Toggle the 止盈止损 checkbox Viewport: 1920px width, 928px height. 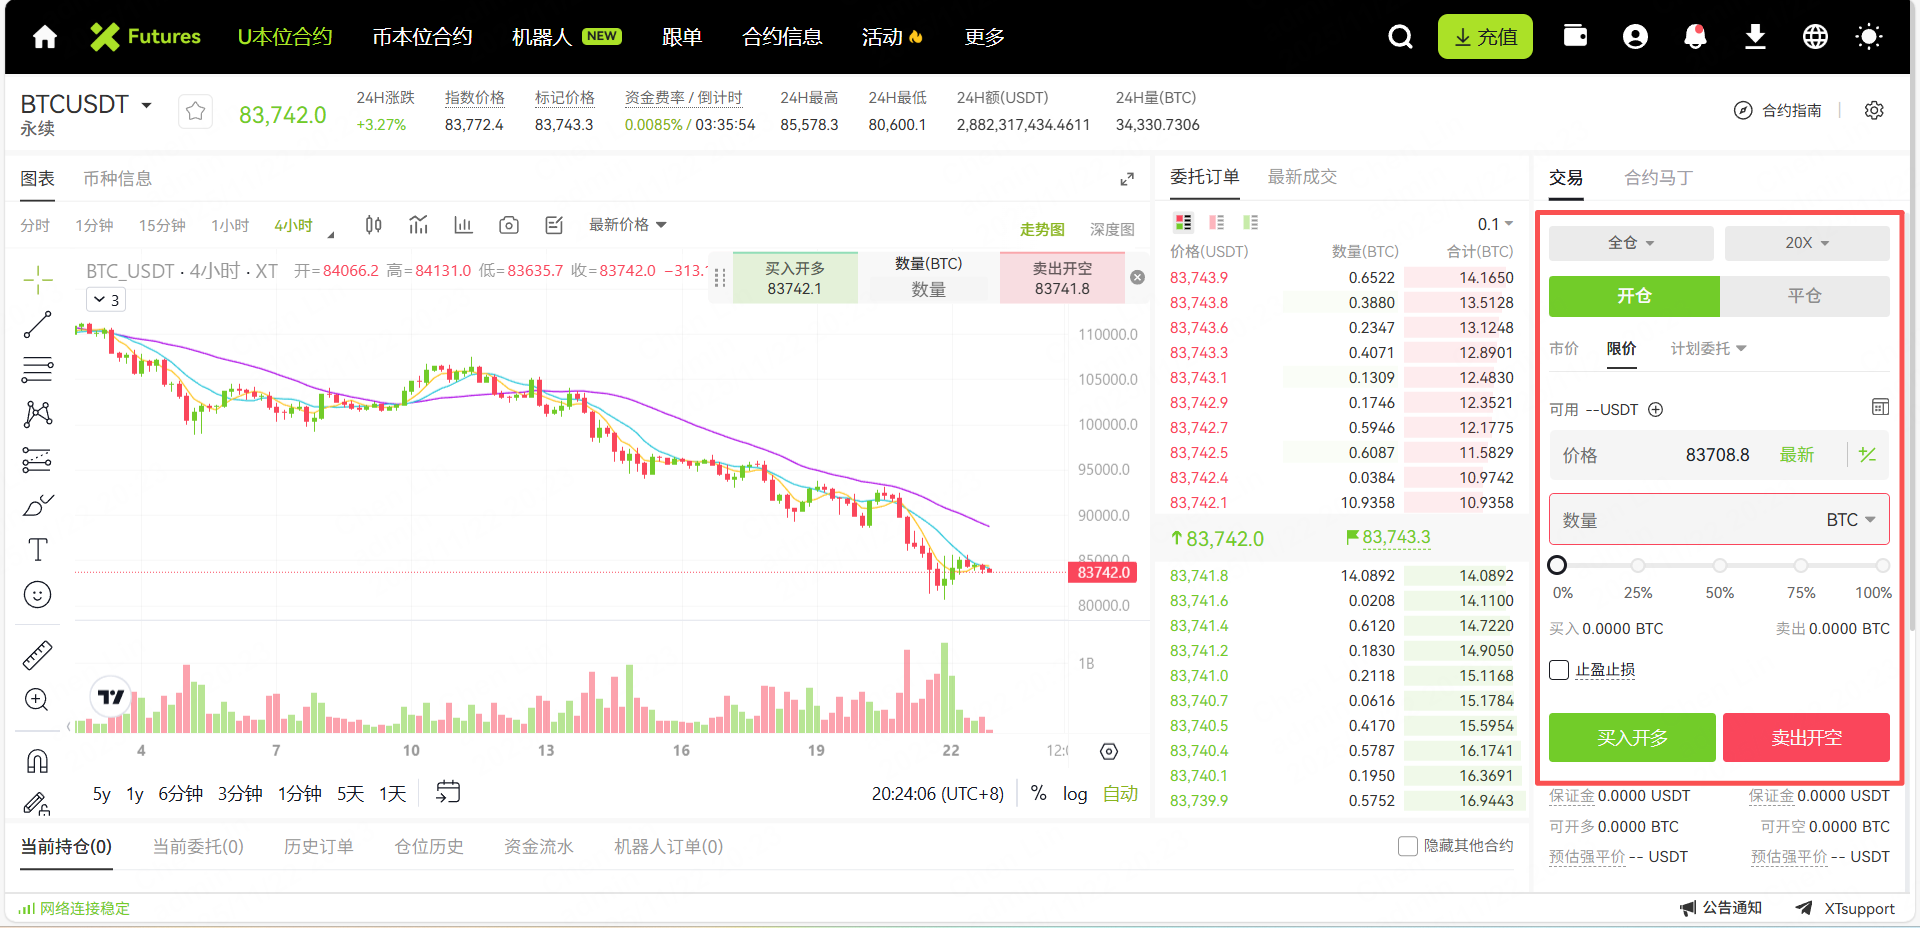tap(1559, 670)
